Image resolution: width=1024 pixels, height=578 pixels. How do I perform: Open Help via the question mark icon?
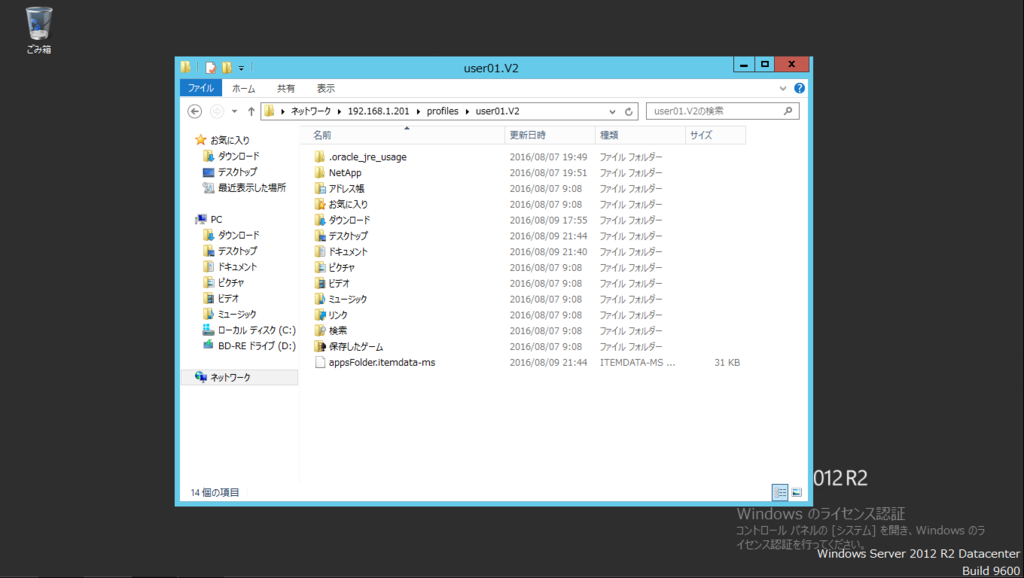(x=799, y=88)
